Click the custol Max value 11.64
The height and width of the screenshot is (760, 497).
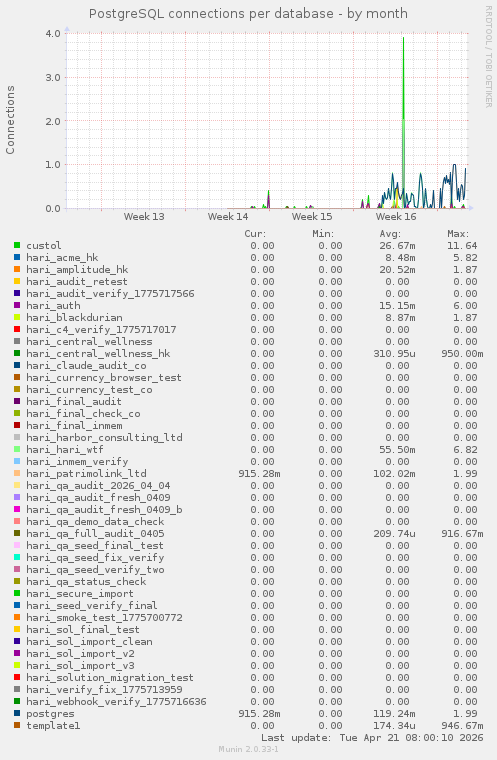point(462,246)
